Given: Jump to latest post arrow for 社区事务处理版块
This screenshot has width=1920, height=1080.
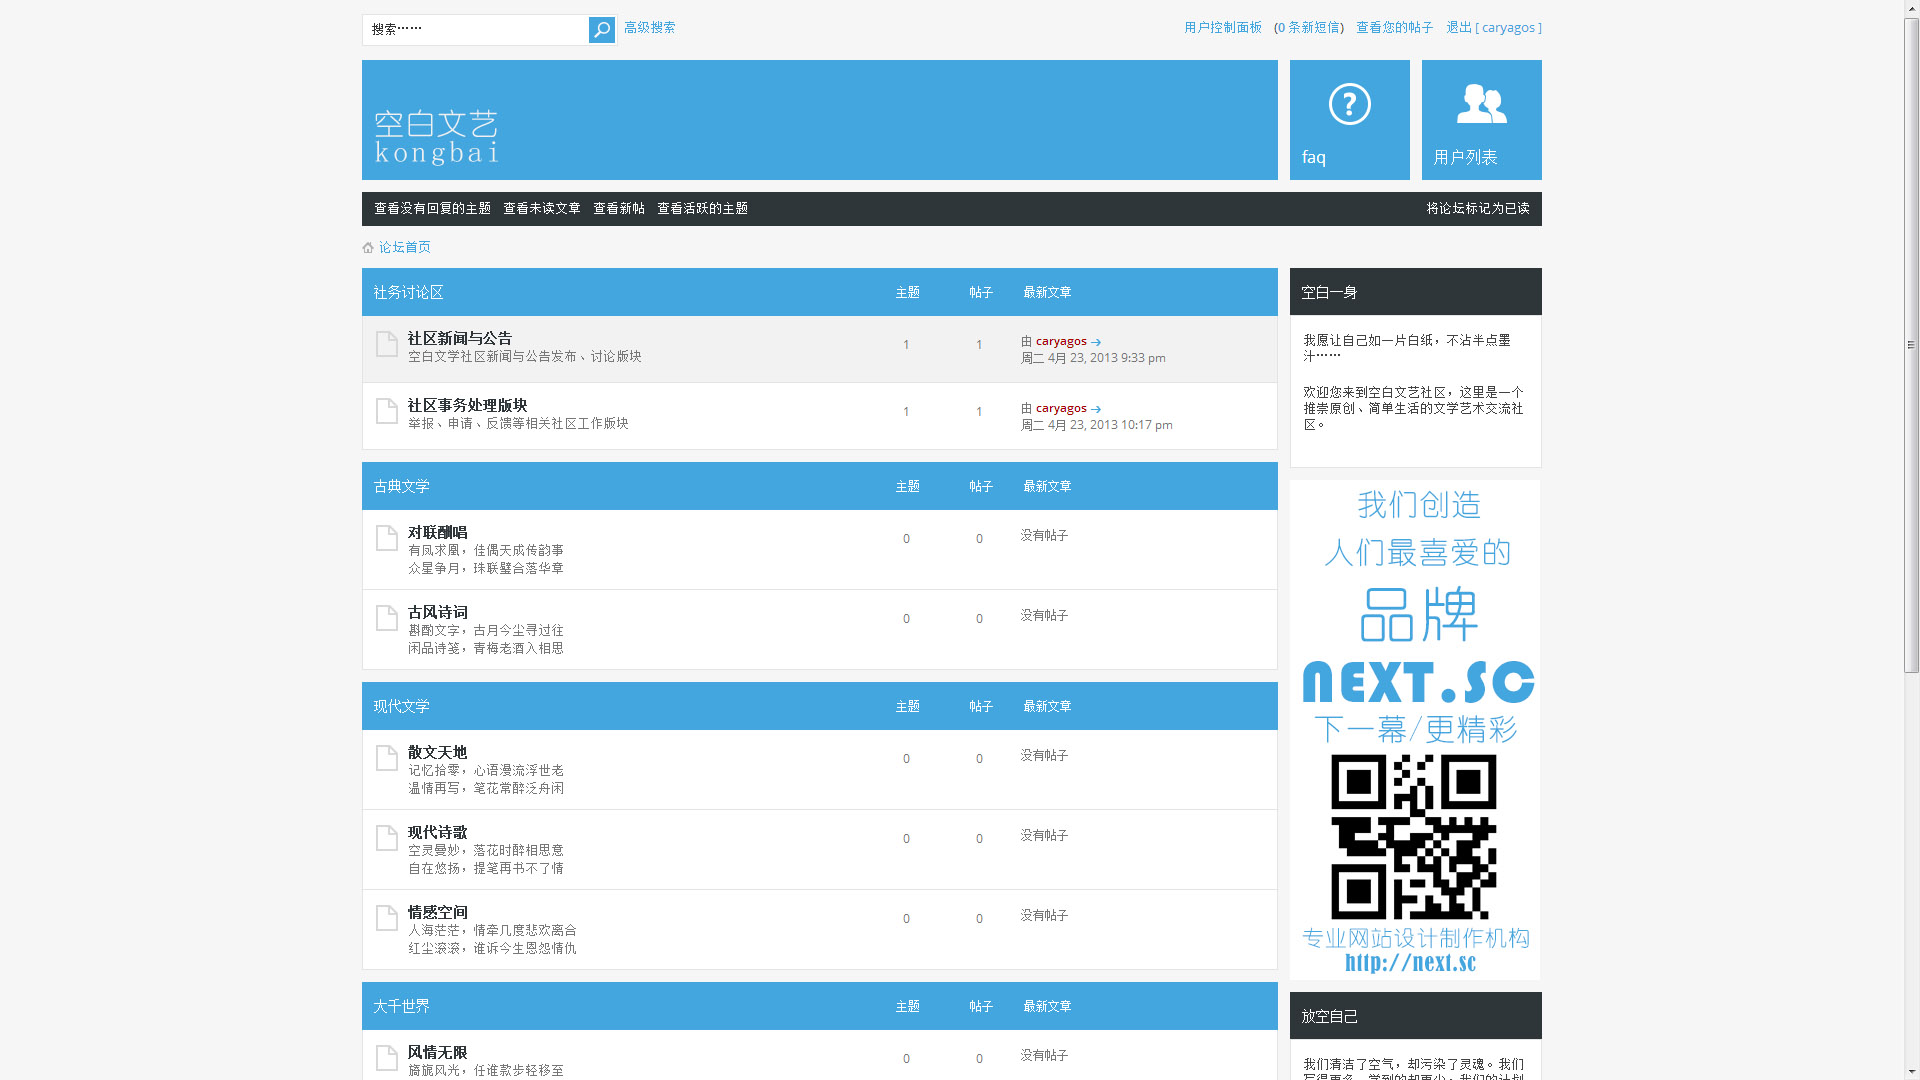Looking at the screenshot, I should pyautogui.click(x=1096, y=409).
